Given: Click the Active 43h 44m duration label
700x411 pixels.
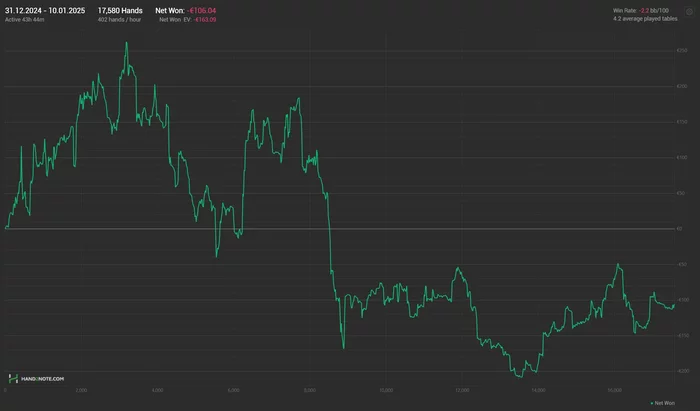Looking at the screenshot, I should [25, 20].
